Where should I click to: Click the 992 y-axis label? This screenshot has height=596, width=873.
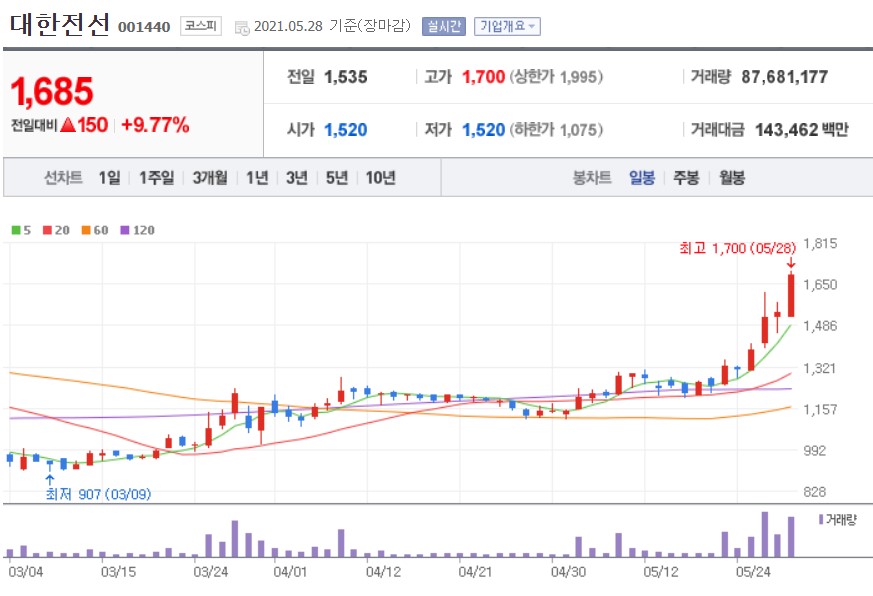click(x=815, y=451)
